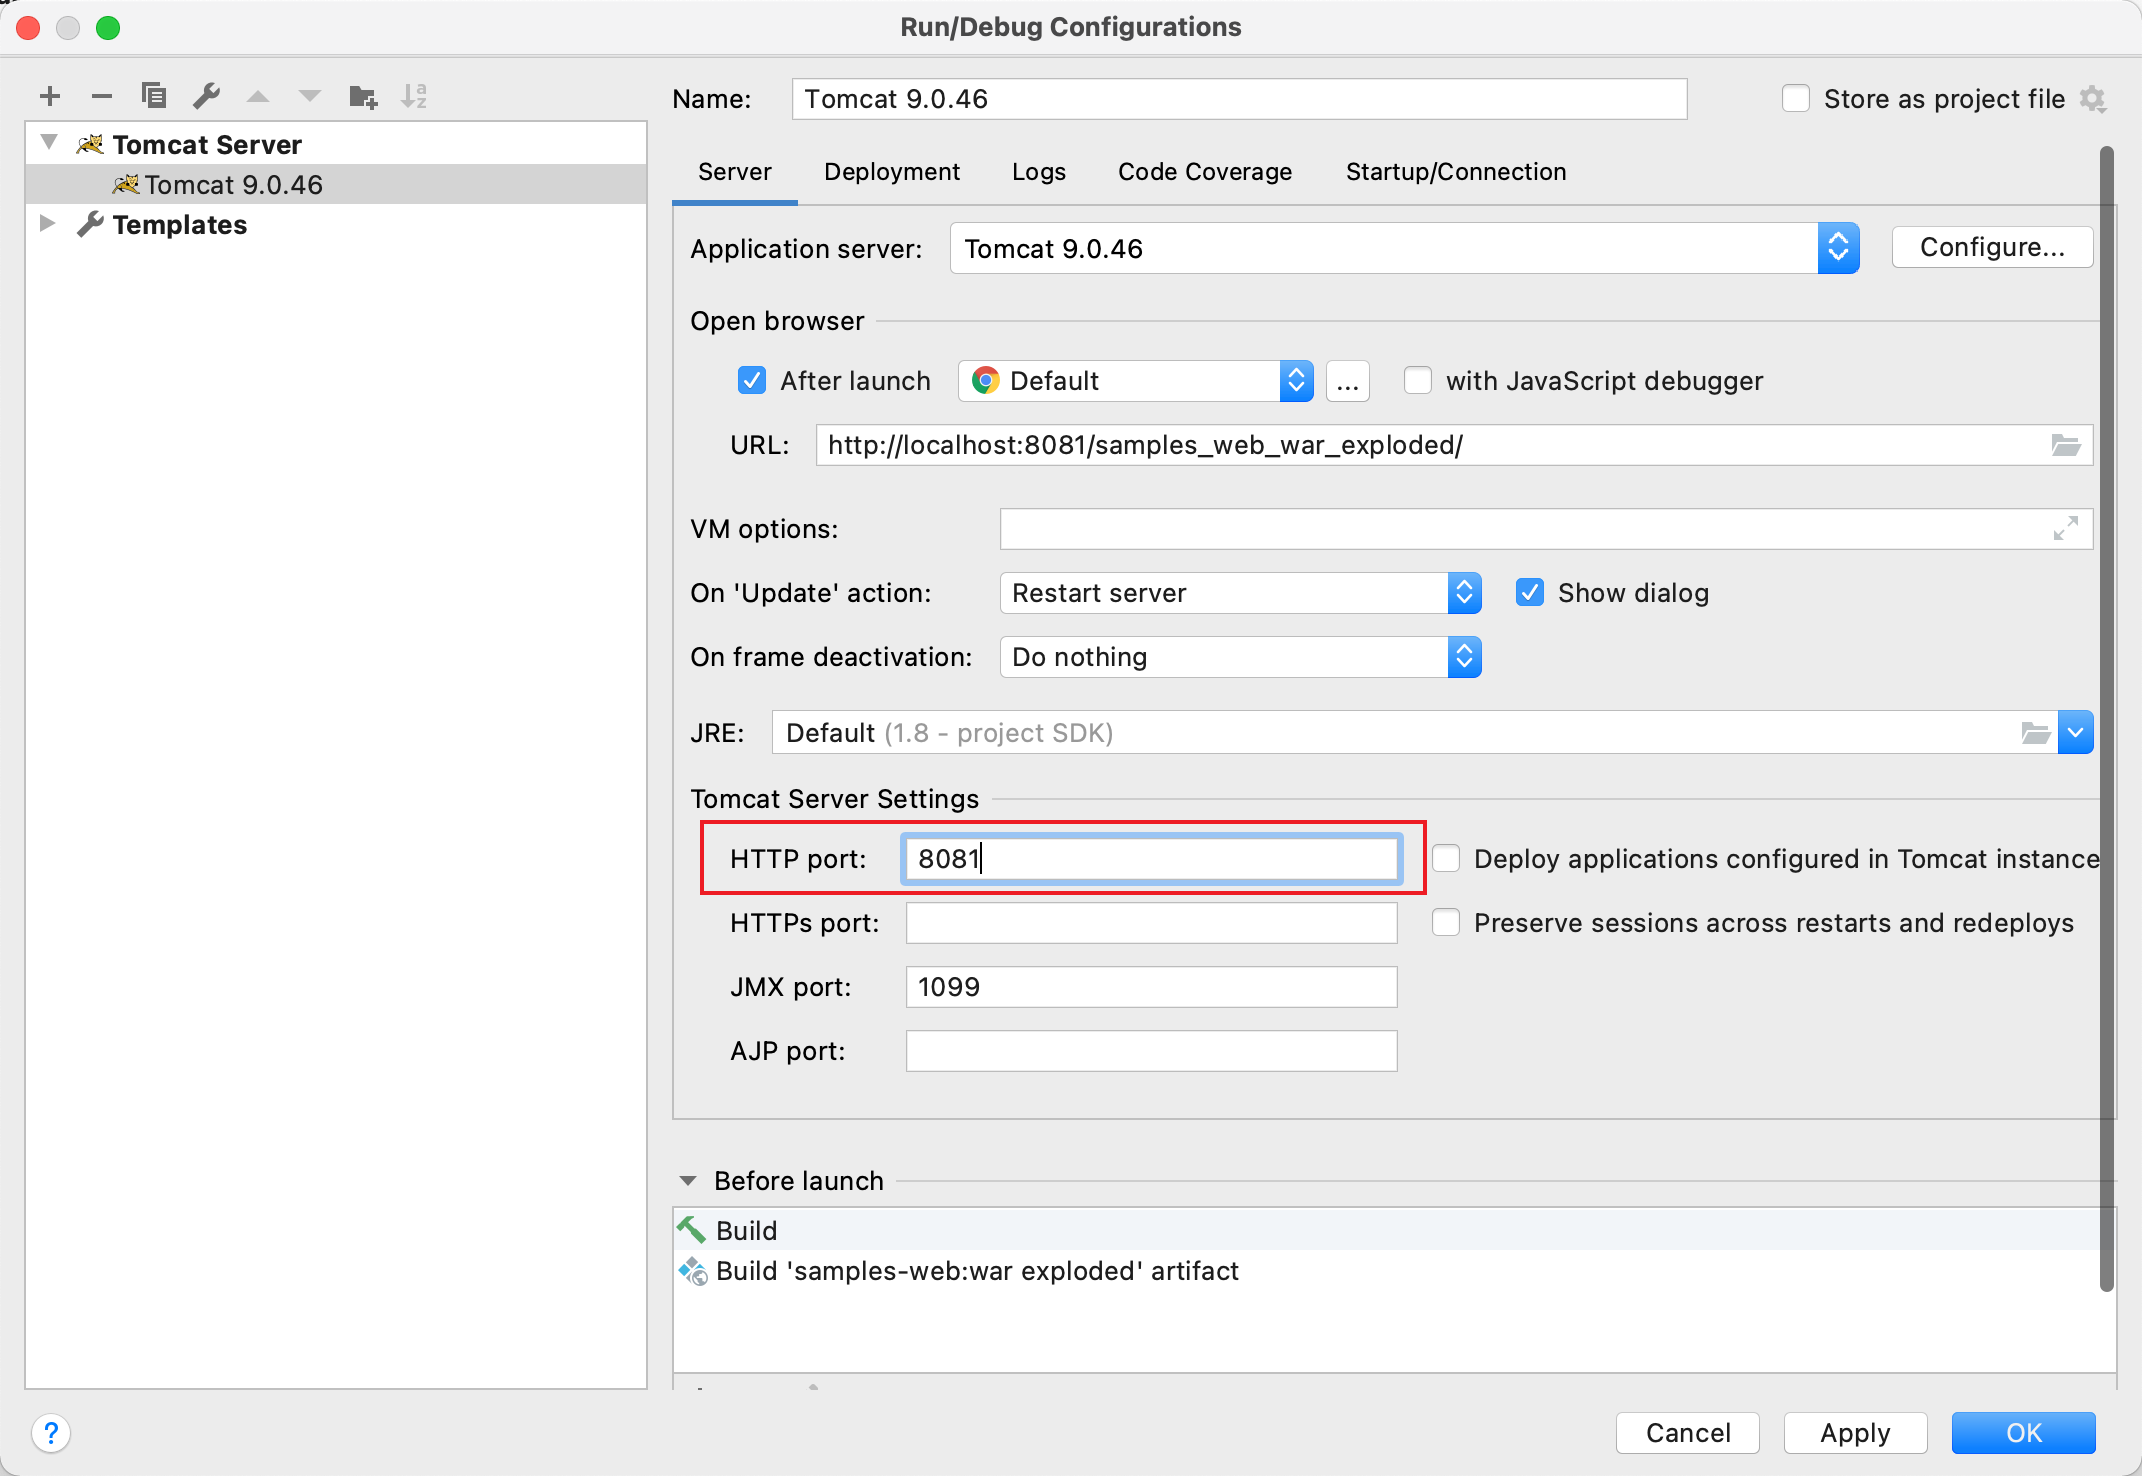The width and height of the screenshot is (2142, 1476).
Task: Enable with JavaScript debugger checkbox
Action: [1417, 381]
